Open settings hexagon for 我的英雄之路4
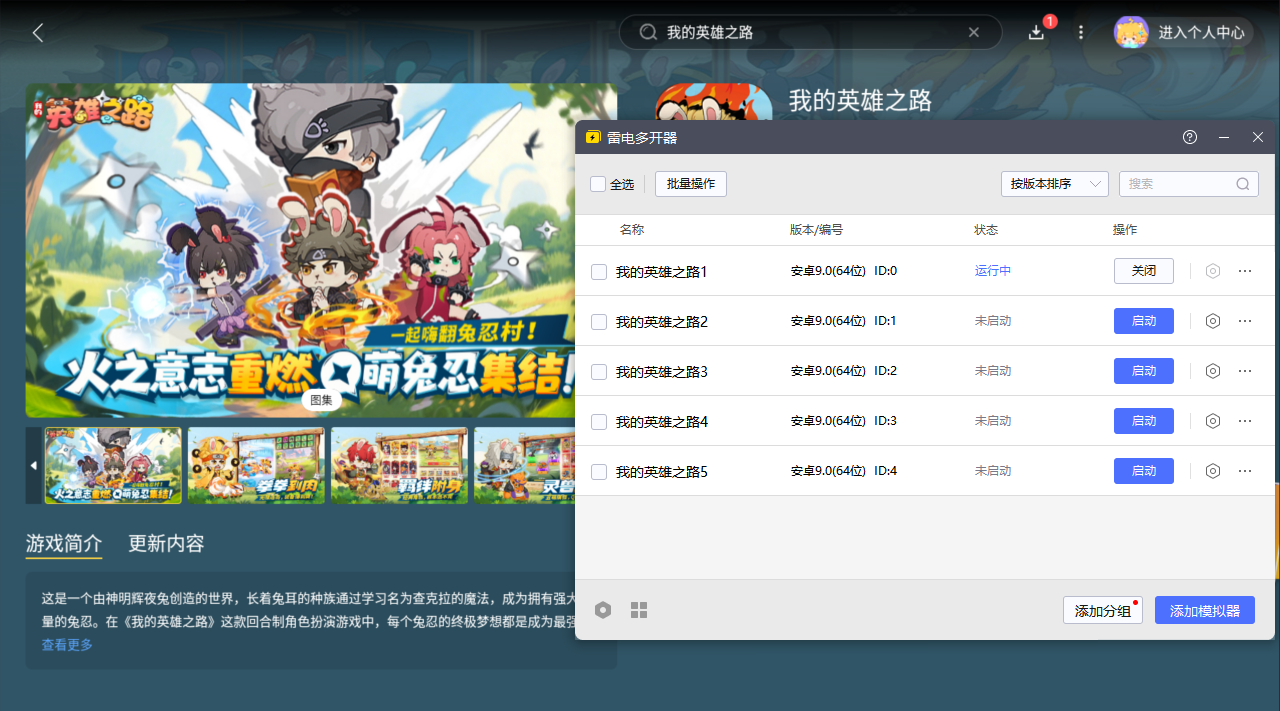Screen dimensions: 1280x711 (x=1213, y=421)
